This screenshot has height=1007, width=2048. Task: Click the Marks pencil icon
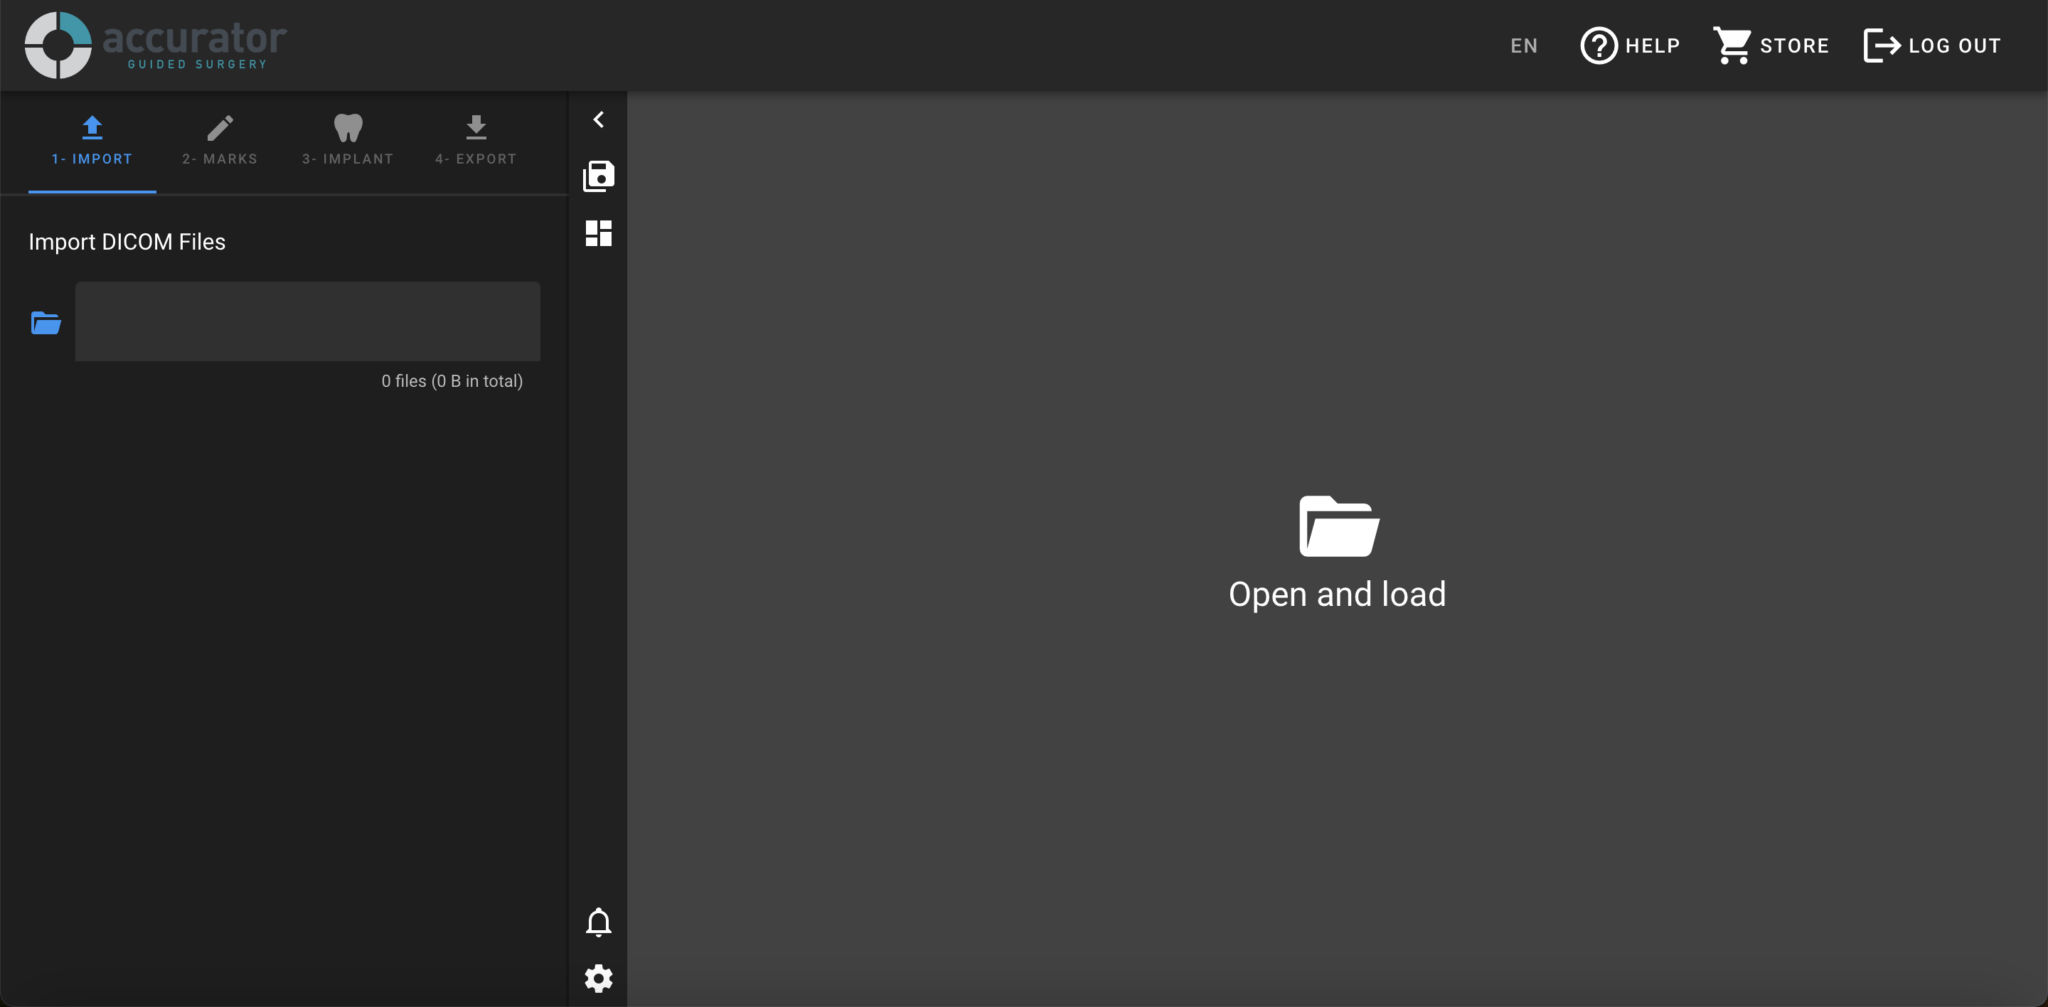(219, 126)
